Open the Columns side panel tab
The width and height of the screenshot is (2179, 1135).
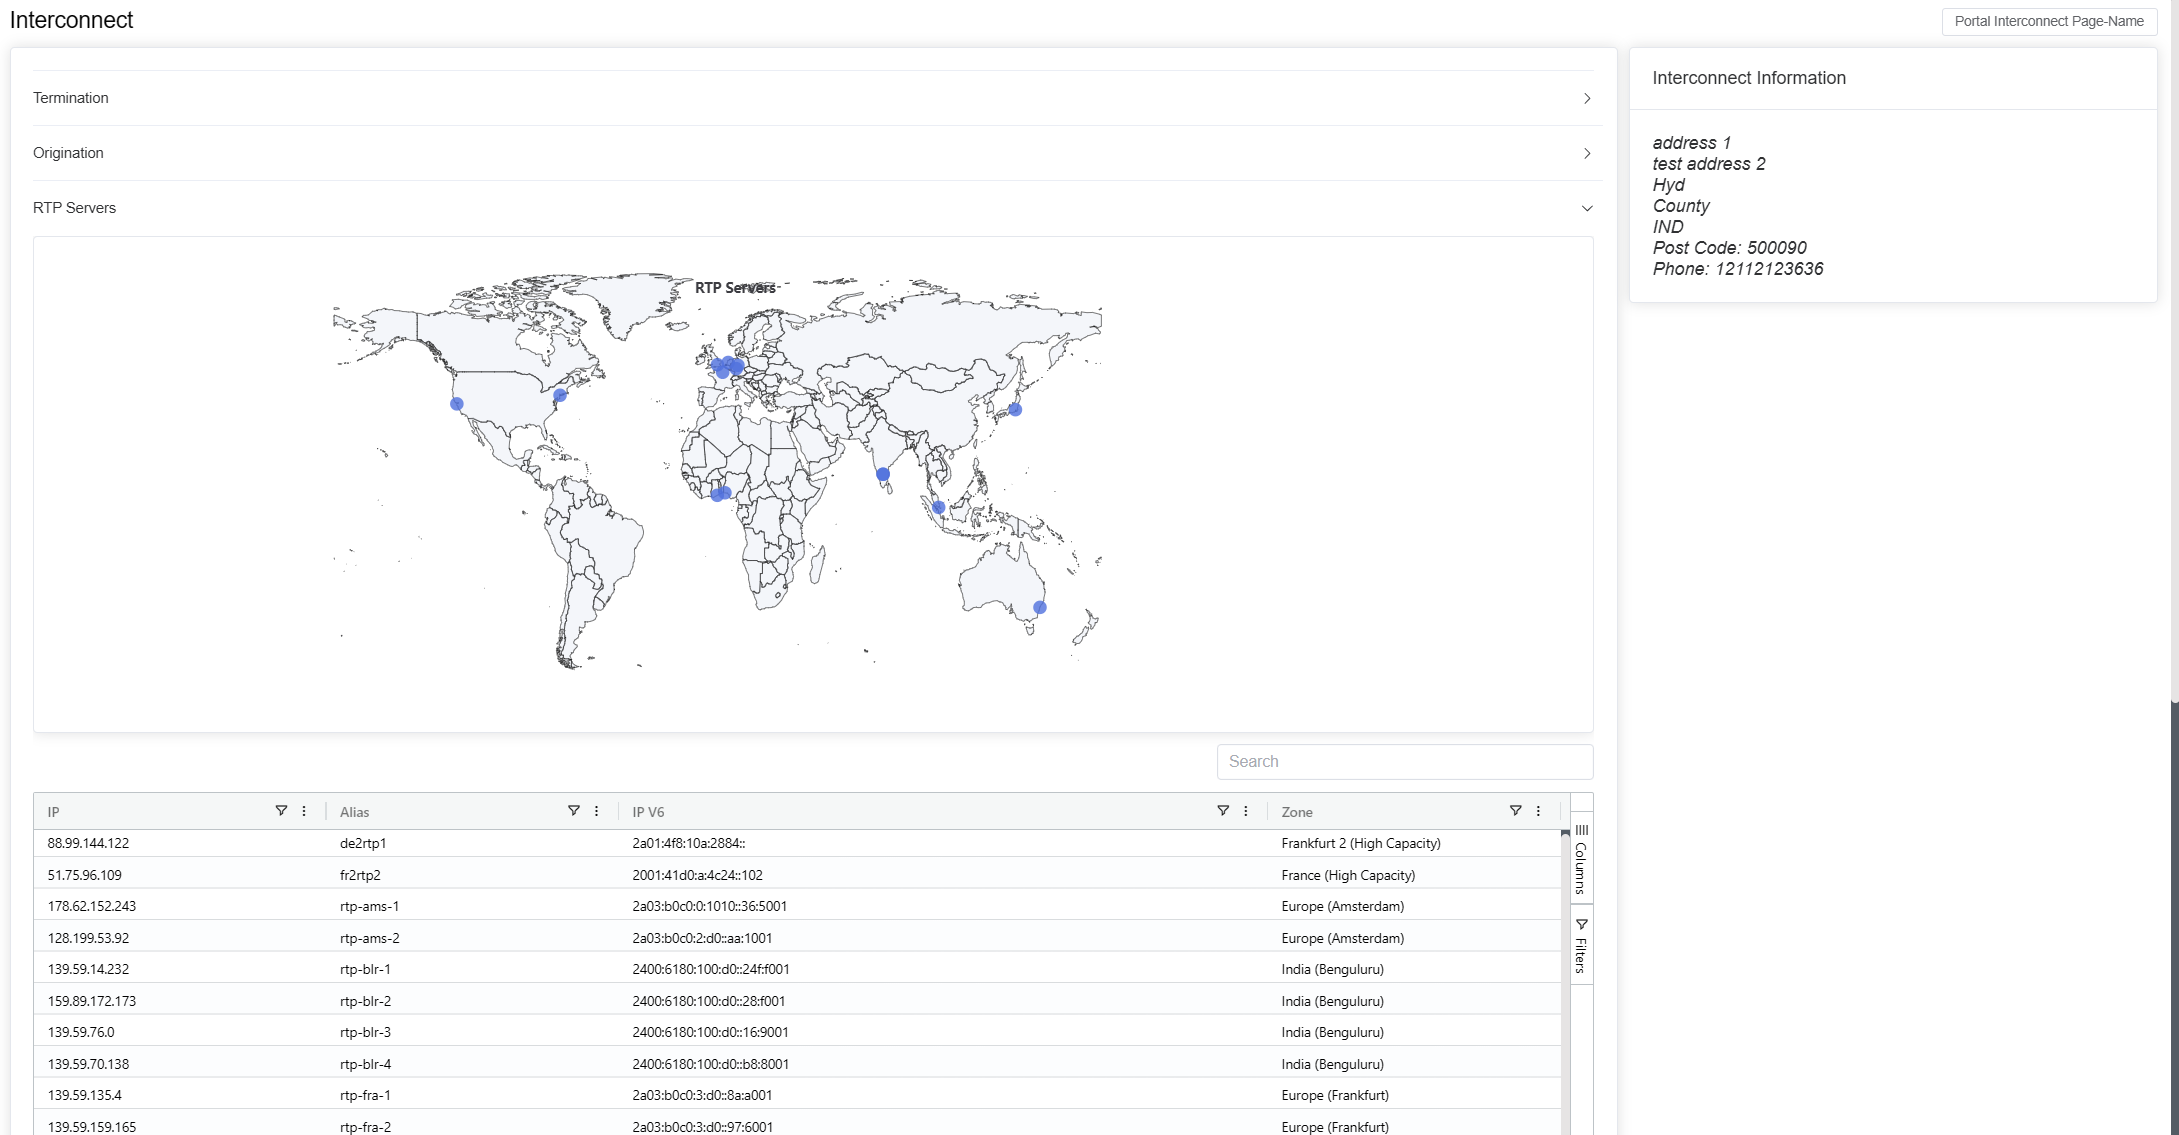[x=1581, y=859]
